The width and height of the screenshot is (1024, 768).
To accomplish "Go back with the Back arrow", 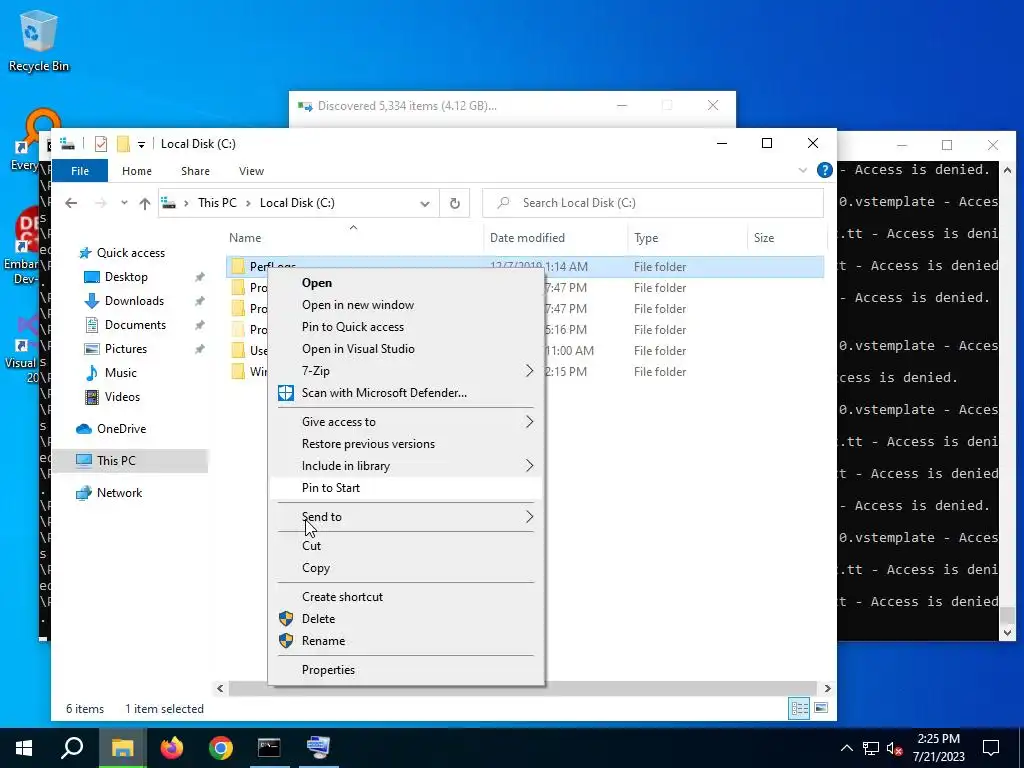I will pos(71,203).
